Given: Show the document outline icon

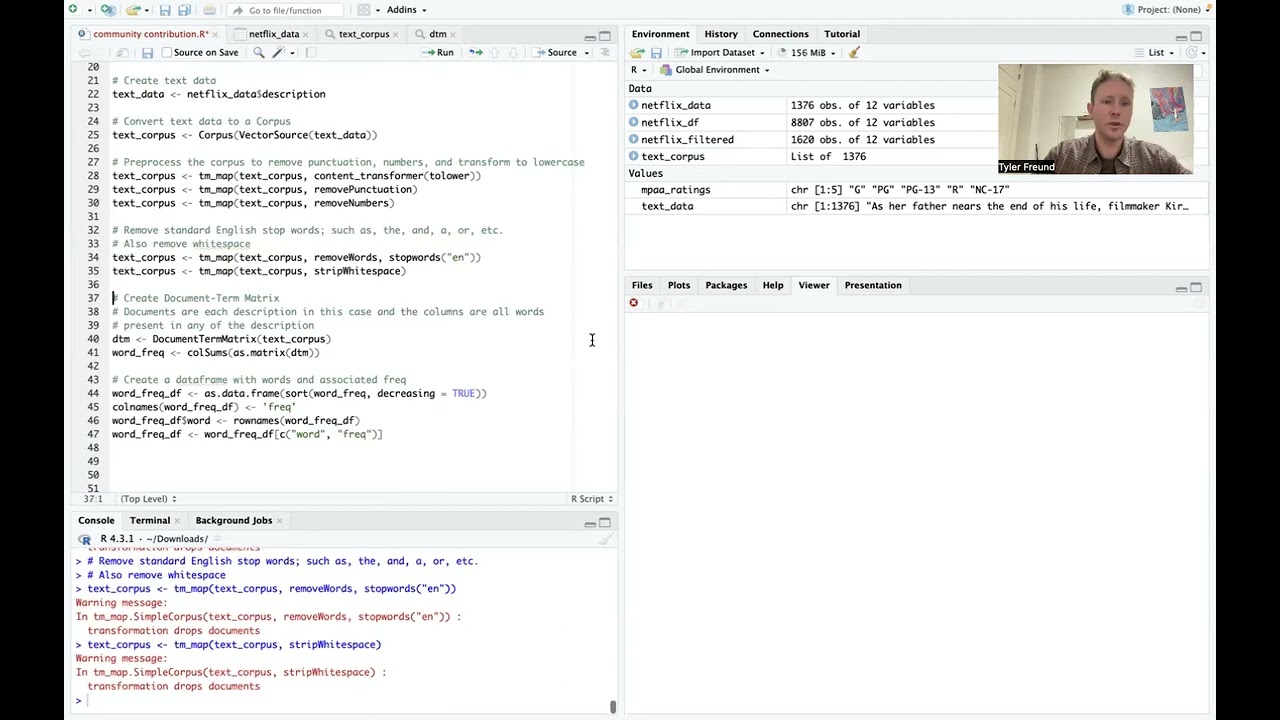Looking at the screenshot, I should 605,52.
